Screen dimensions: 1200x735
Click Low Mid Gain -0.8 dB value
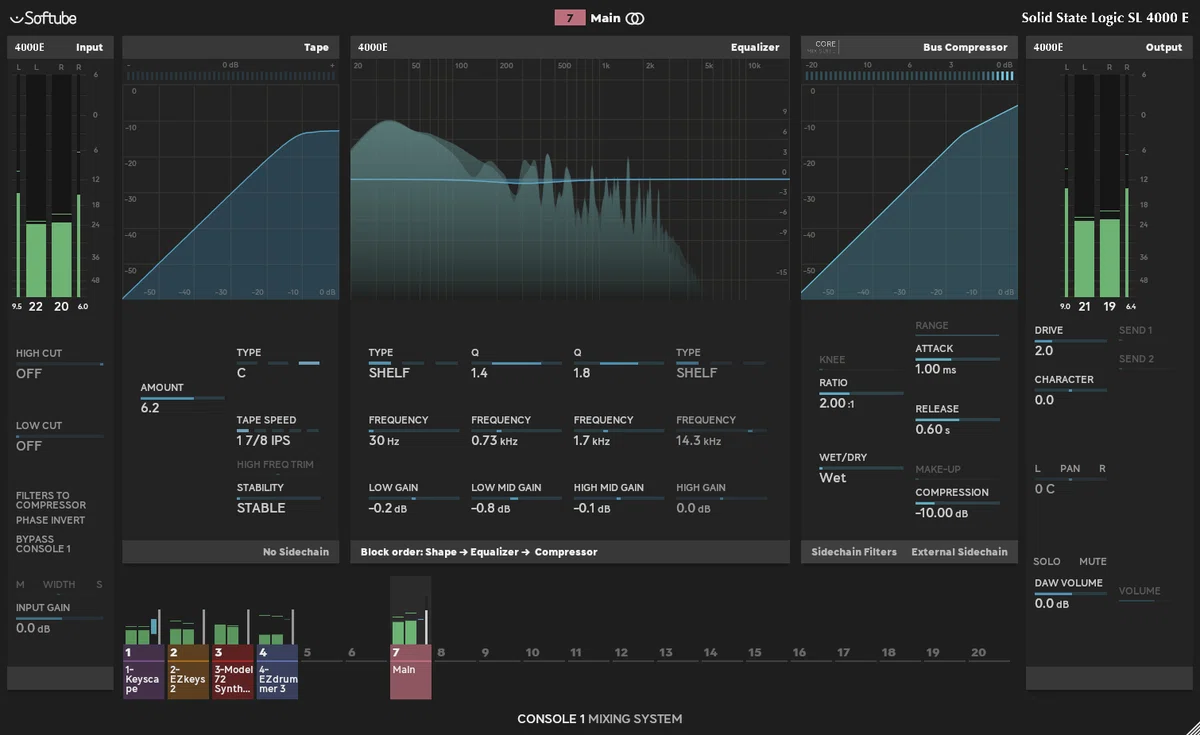pyautogui.click(x=492, y=508)
